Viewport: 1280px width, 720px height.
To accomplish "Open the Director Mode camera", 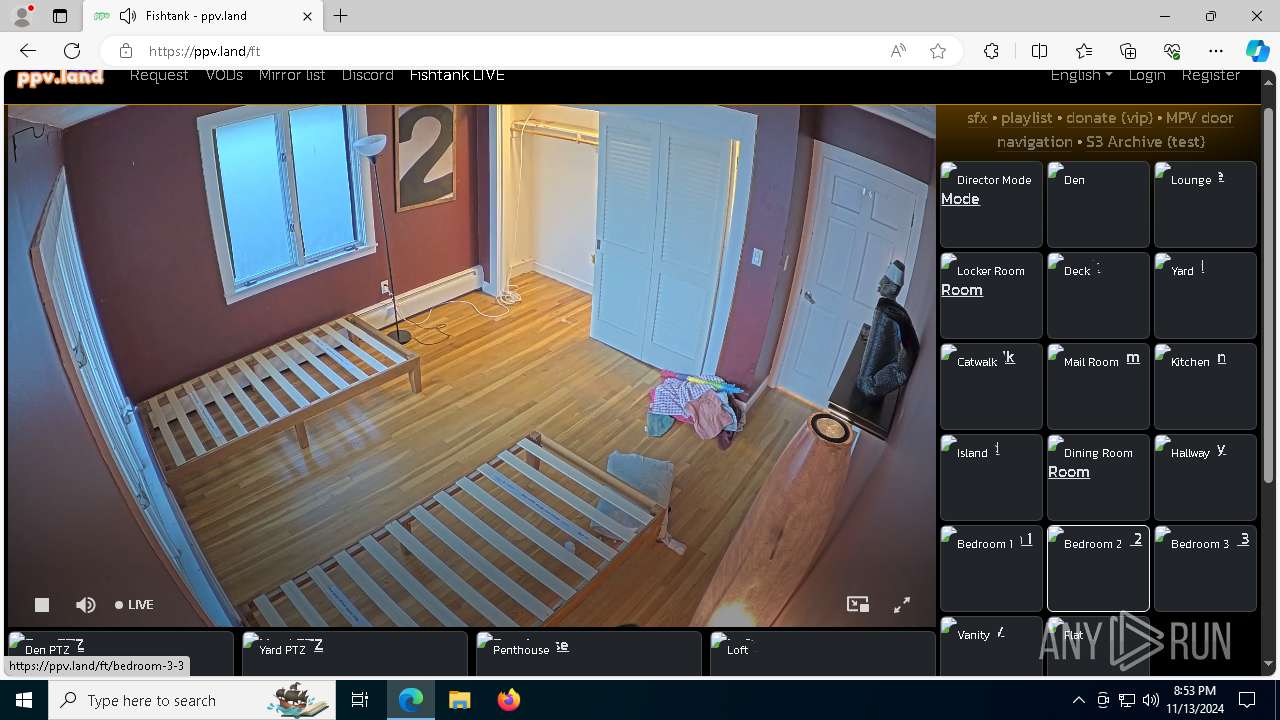I will 991,204.
